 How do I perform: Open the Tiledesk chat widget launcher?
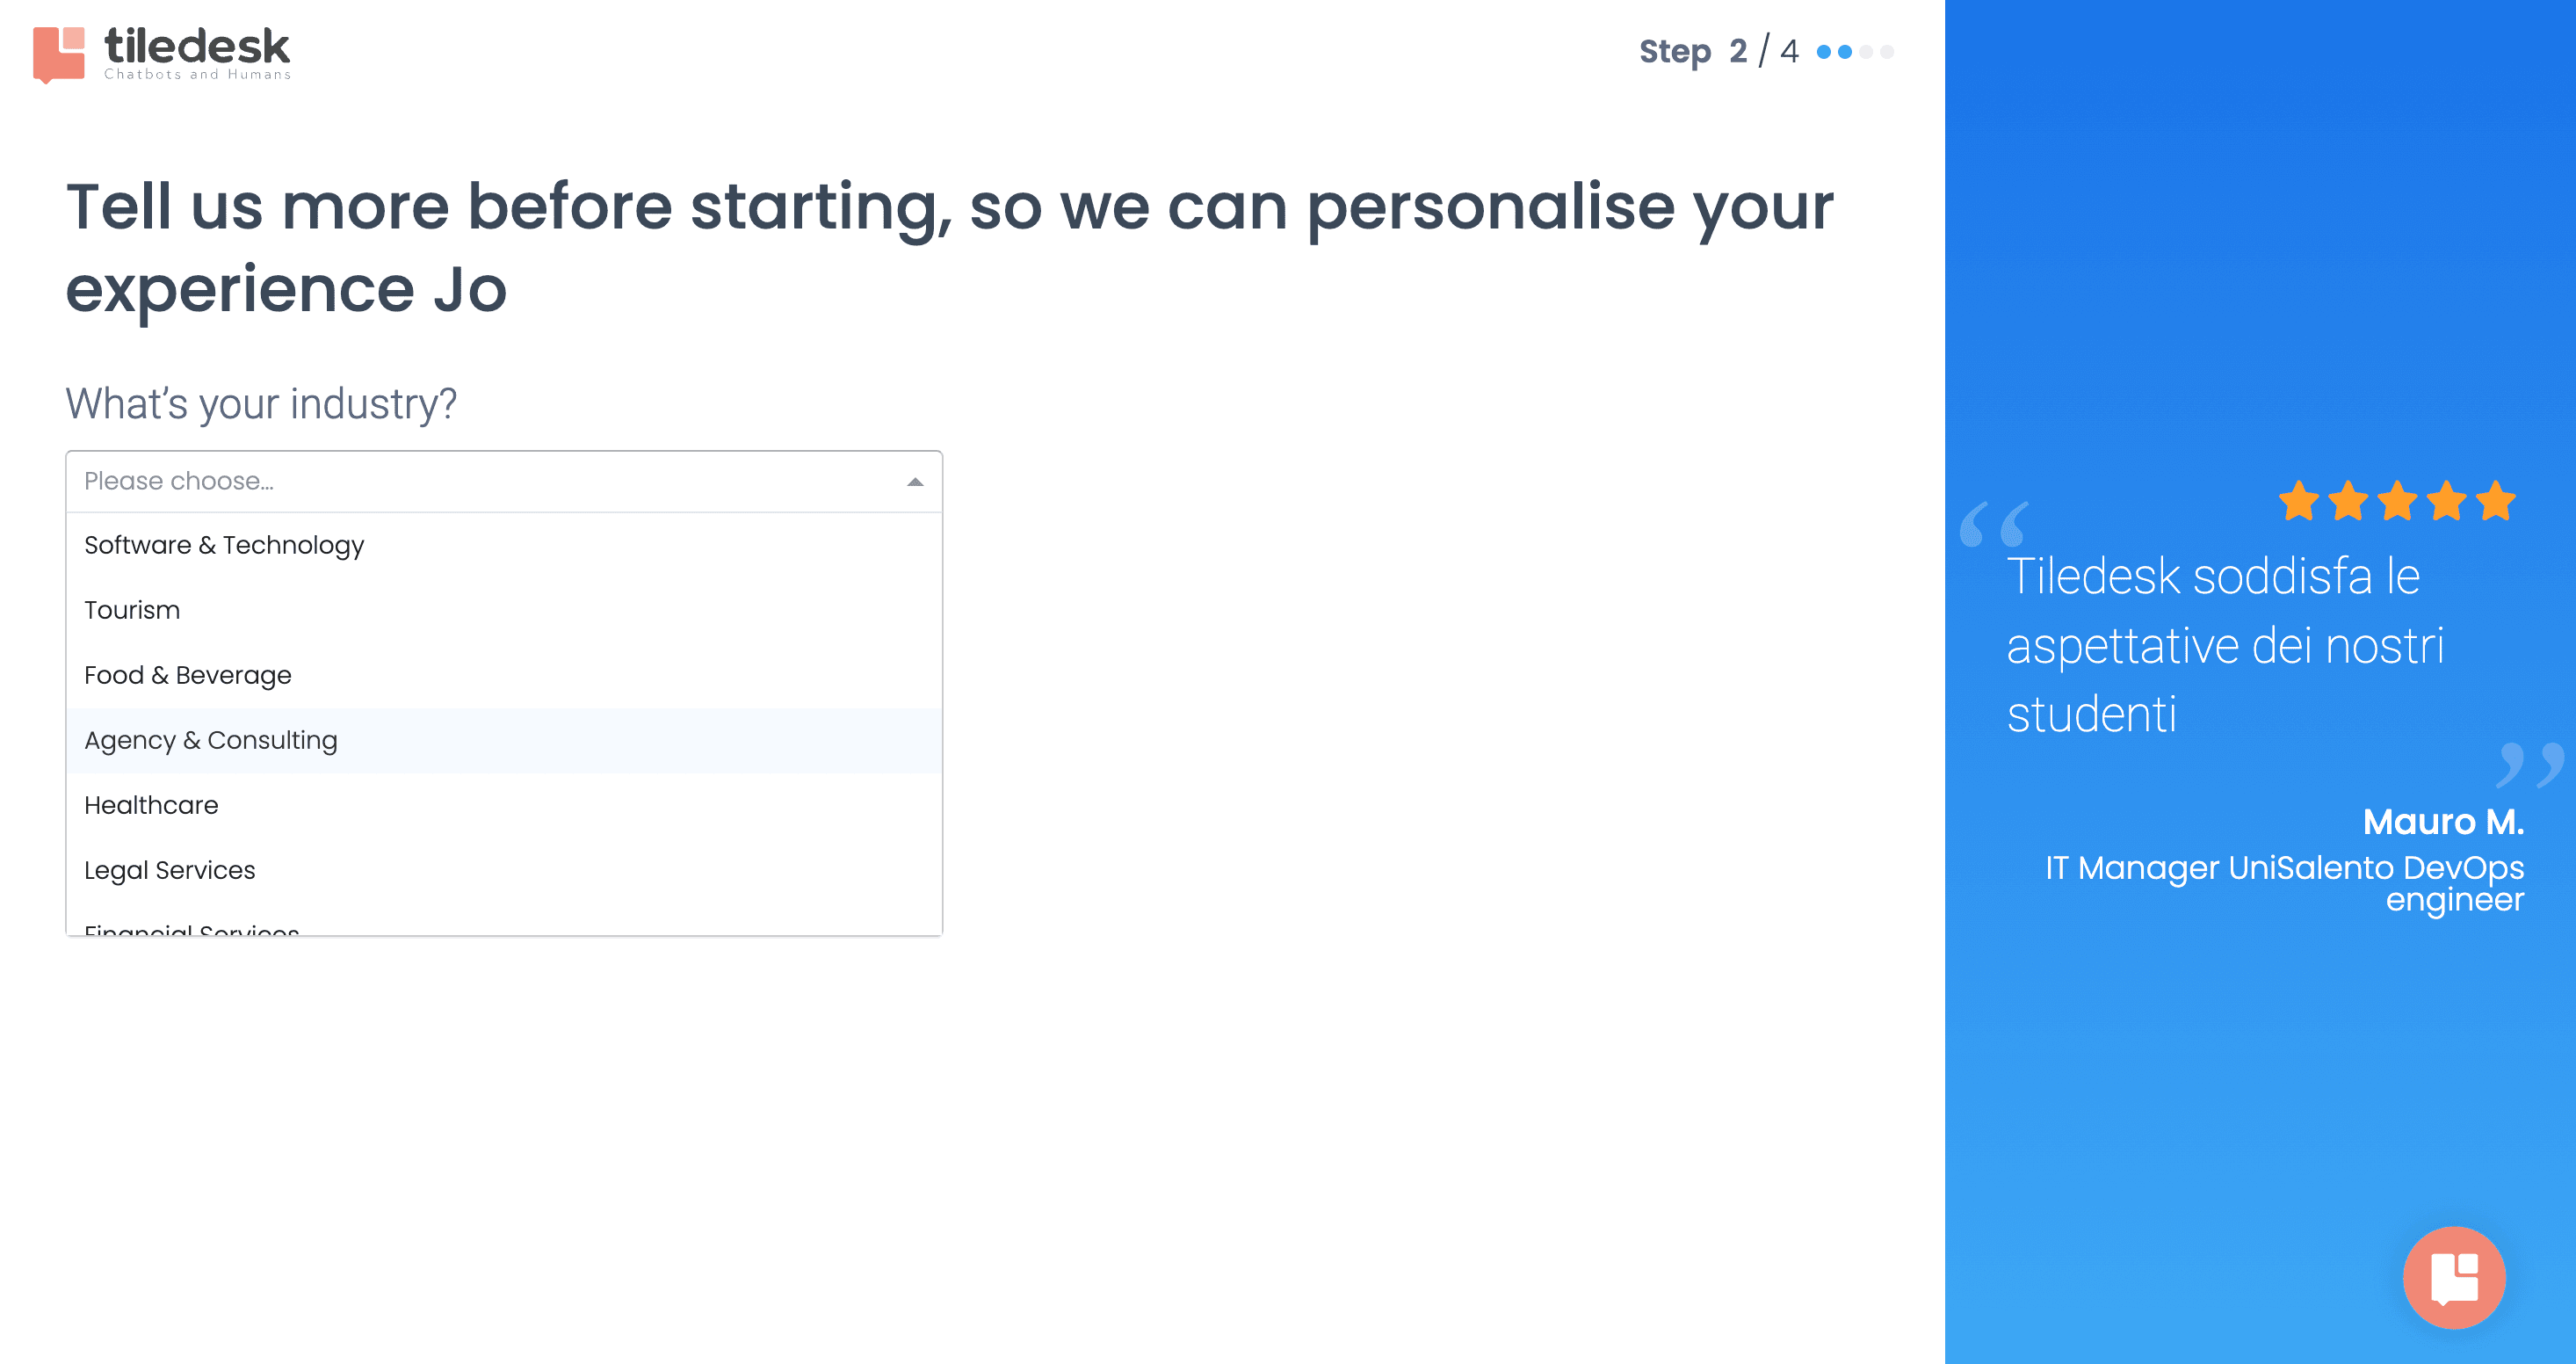pos(2453,1276)
